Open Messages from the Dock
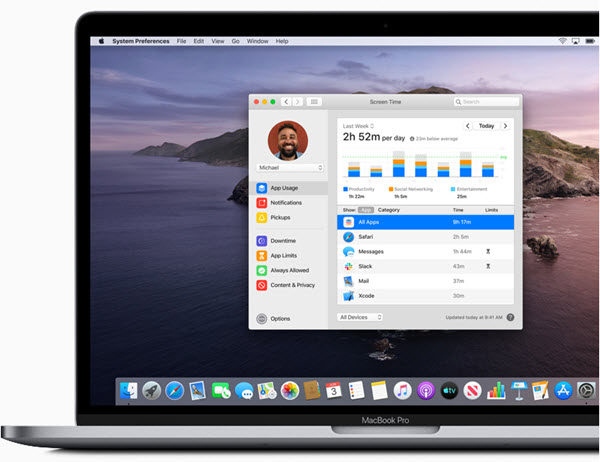The height and width of the screenshot is (462, 600). point(244,391)
